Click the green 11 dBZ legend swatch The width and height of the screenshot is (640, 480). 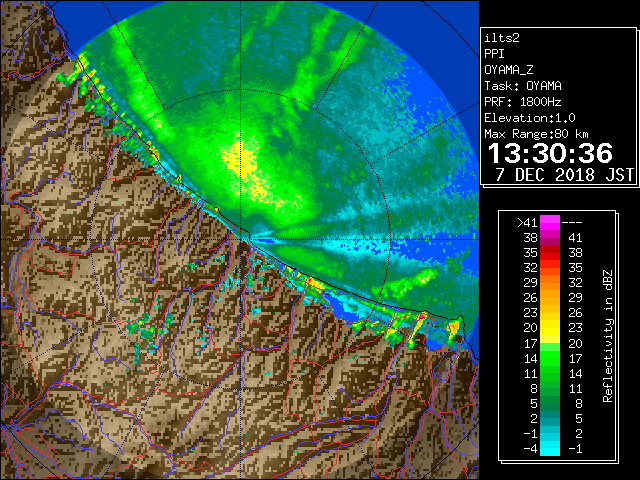click(x=550, y=373)
